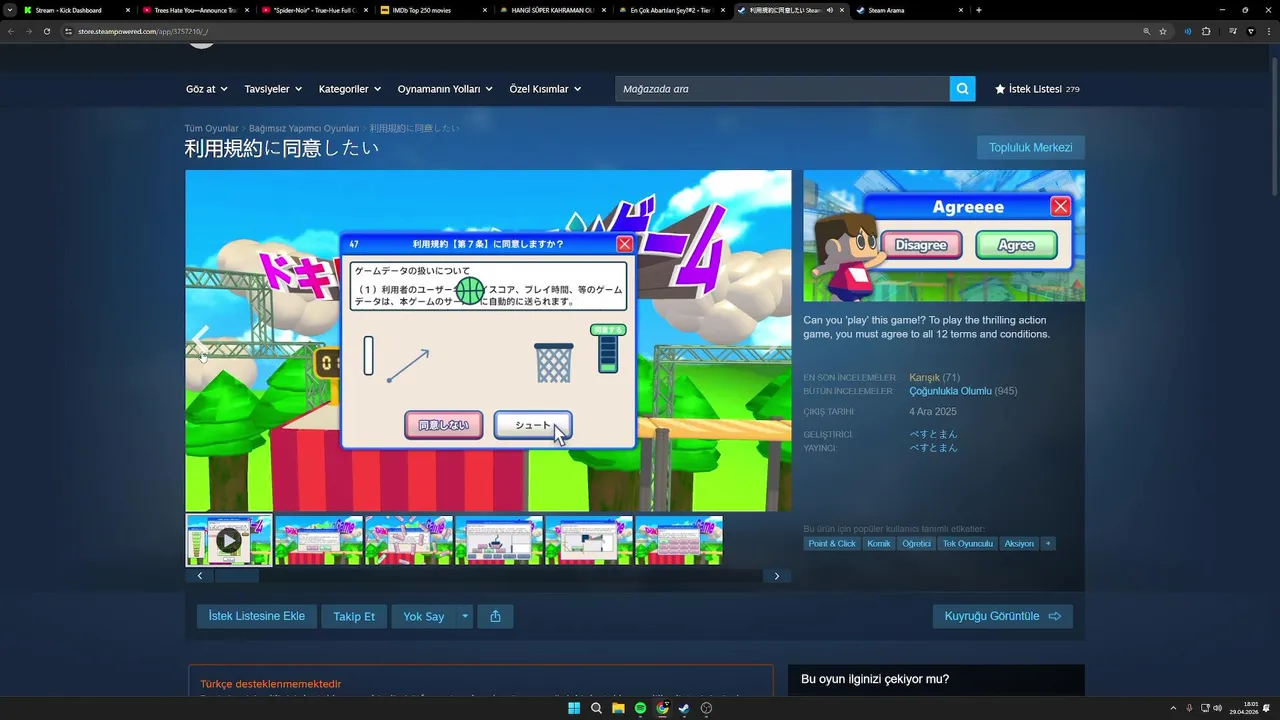
Task: Go to the previous screenshot arrow
Action: pyautogui.click(x=200, y=340)
